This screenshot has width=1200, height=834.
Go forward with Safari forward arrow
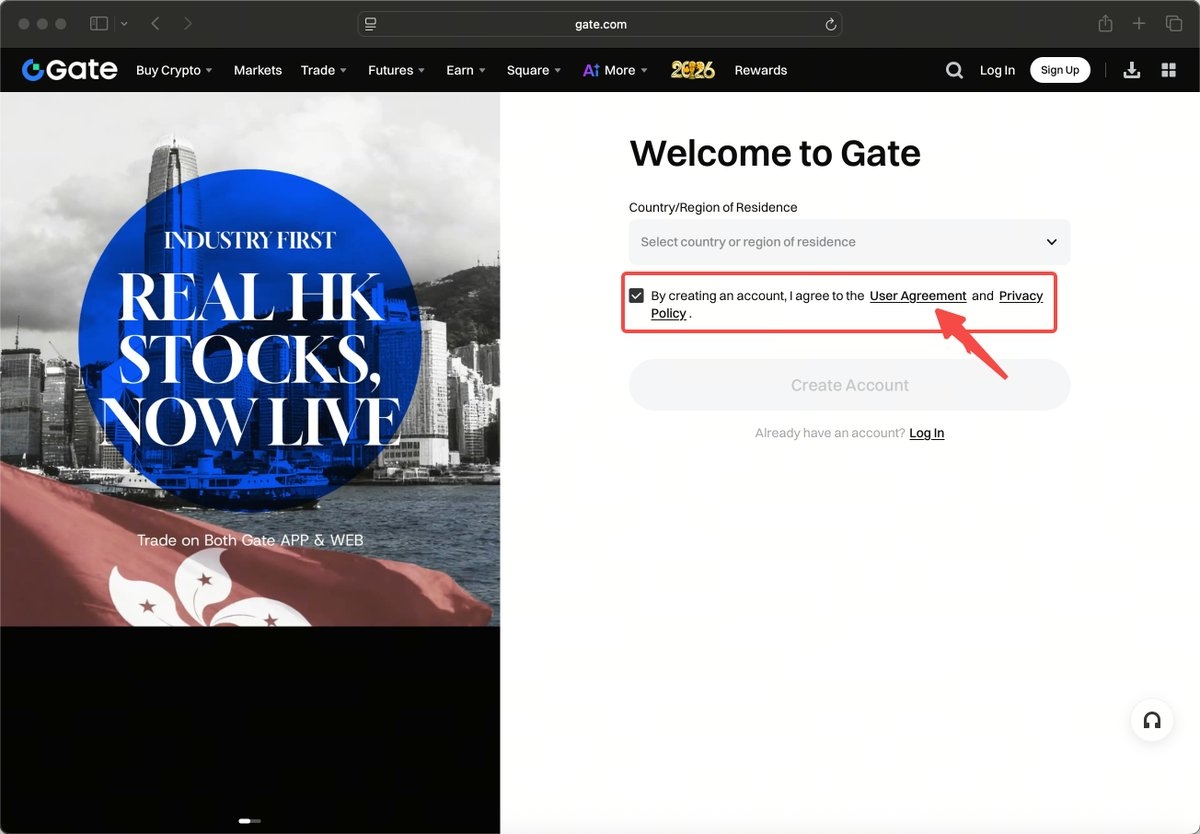(x=188, y=23)
